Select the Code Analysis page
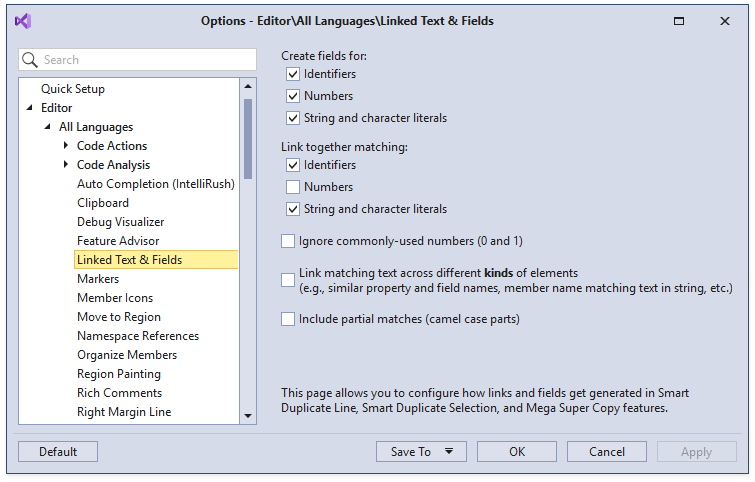755x482 pixels. click(x=113, y=165)
